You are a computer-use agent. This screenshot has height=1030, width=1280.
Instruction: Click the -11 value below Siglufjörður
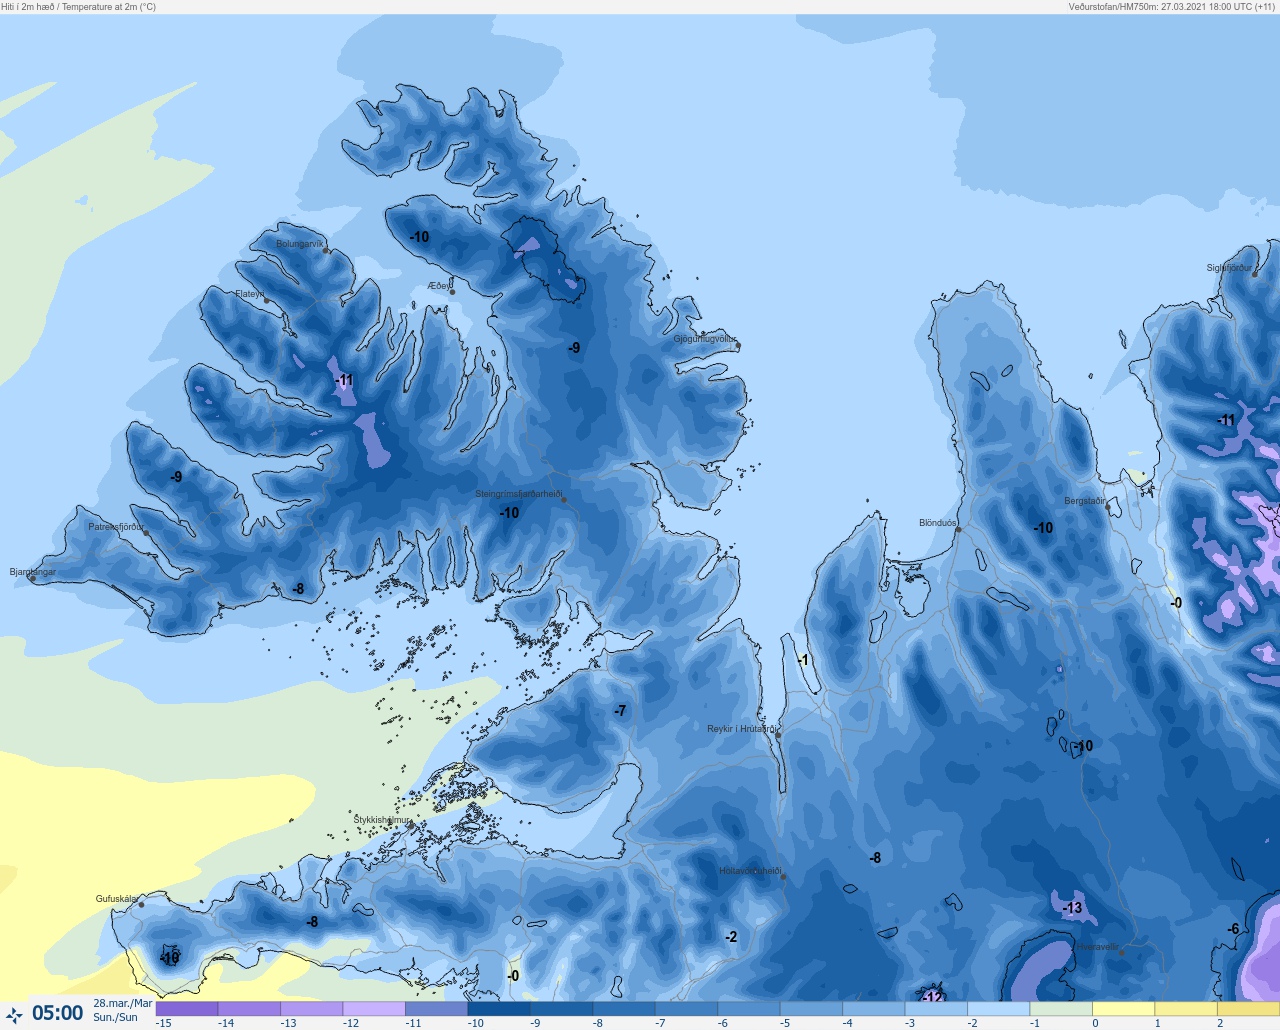[1226, 420]
